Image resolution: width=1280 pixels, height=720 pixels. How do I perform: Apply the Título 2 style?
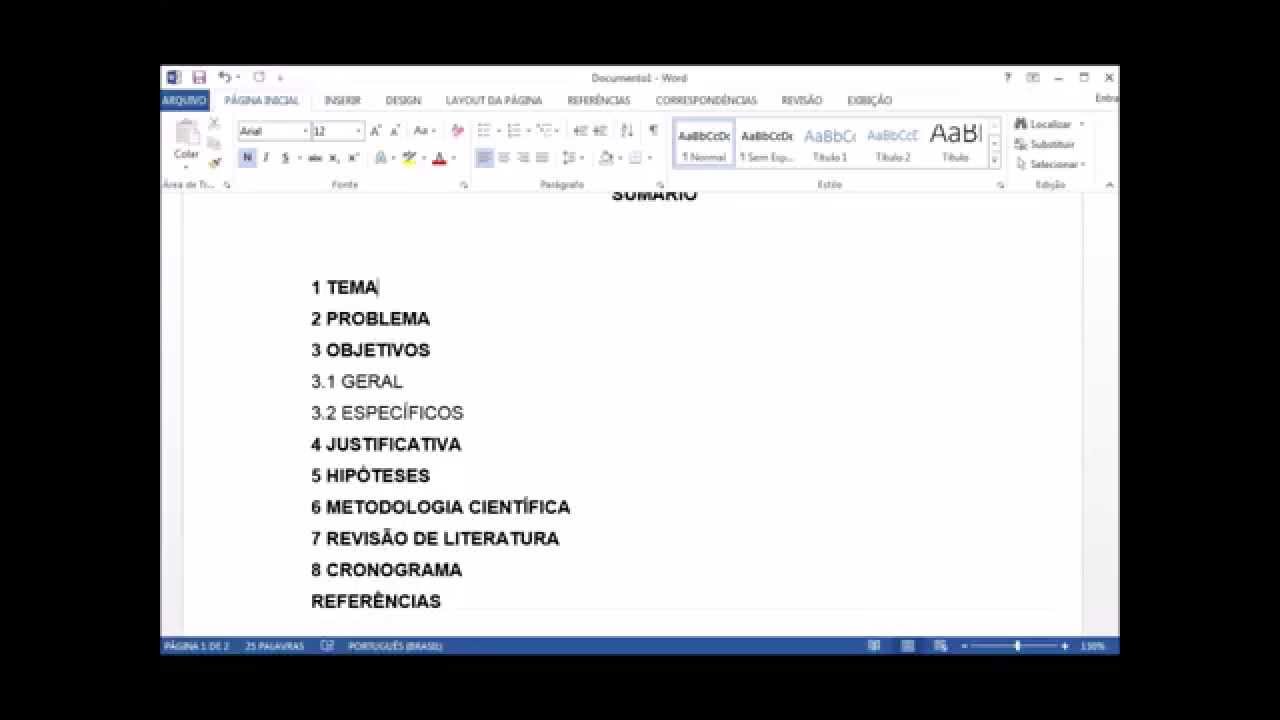pos(893,143)
